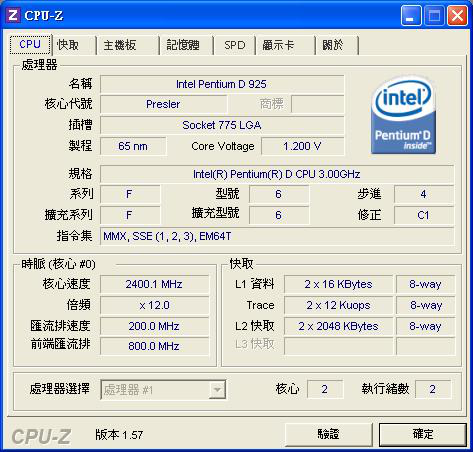Click the empty L3 快取 size field
Screen dimensions: 473x452
338,346
